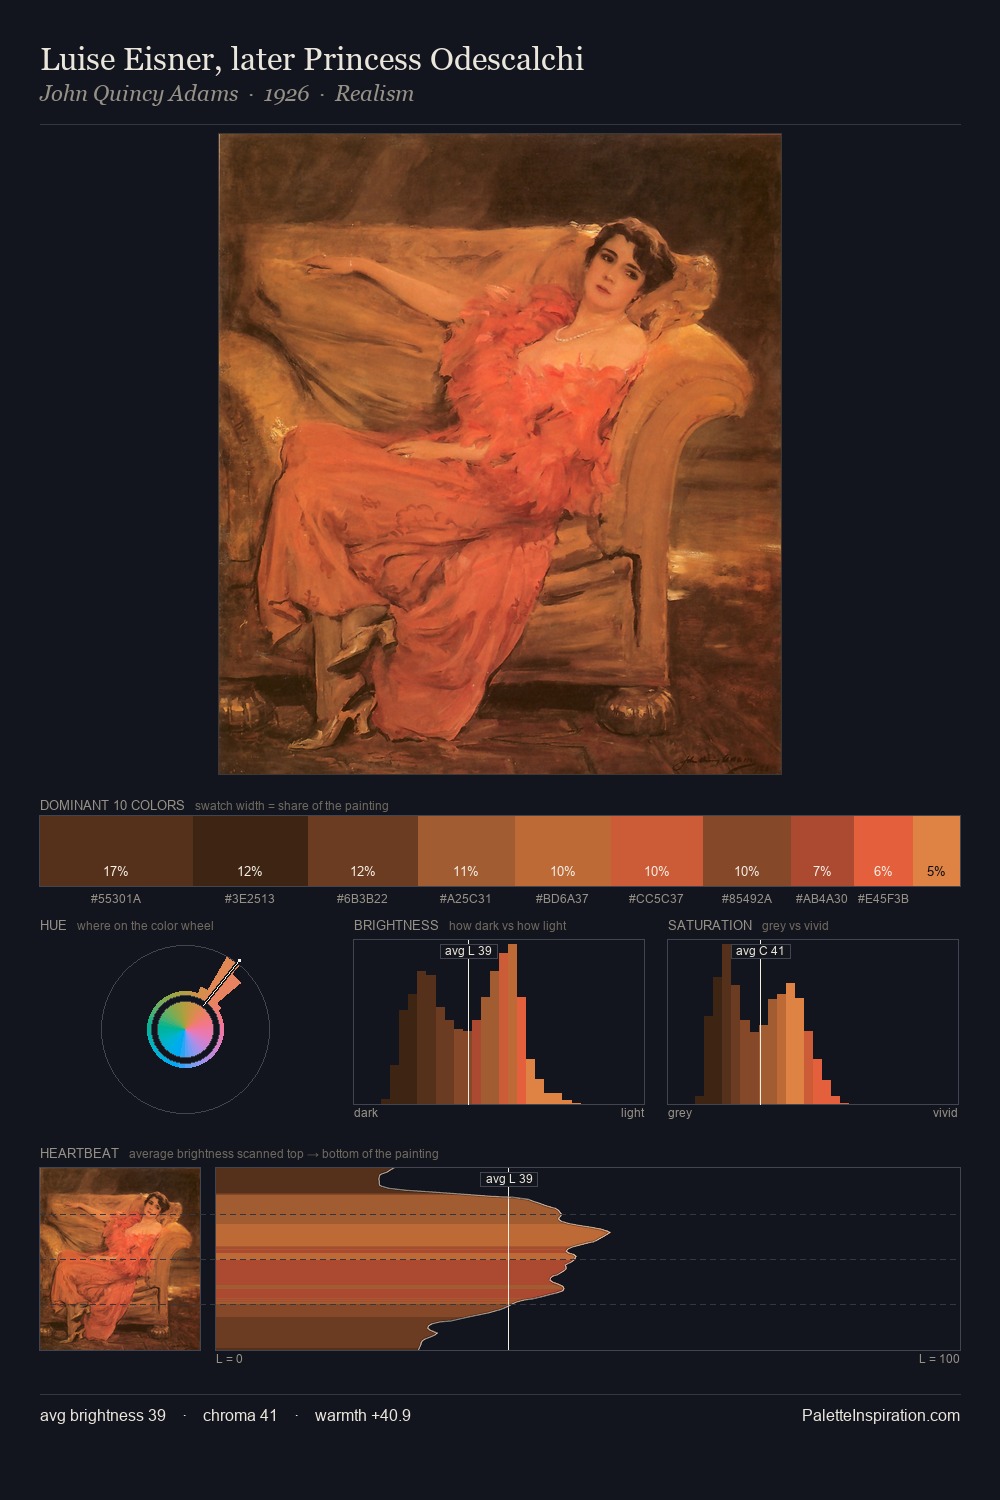Click the 7% swatch above #AB4A30
The width and height of the screenshot is (1000, 1500).
(822, 851)
